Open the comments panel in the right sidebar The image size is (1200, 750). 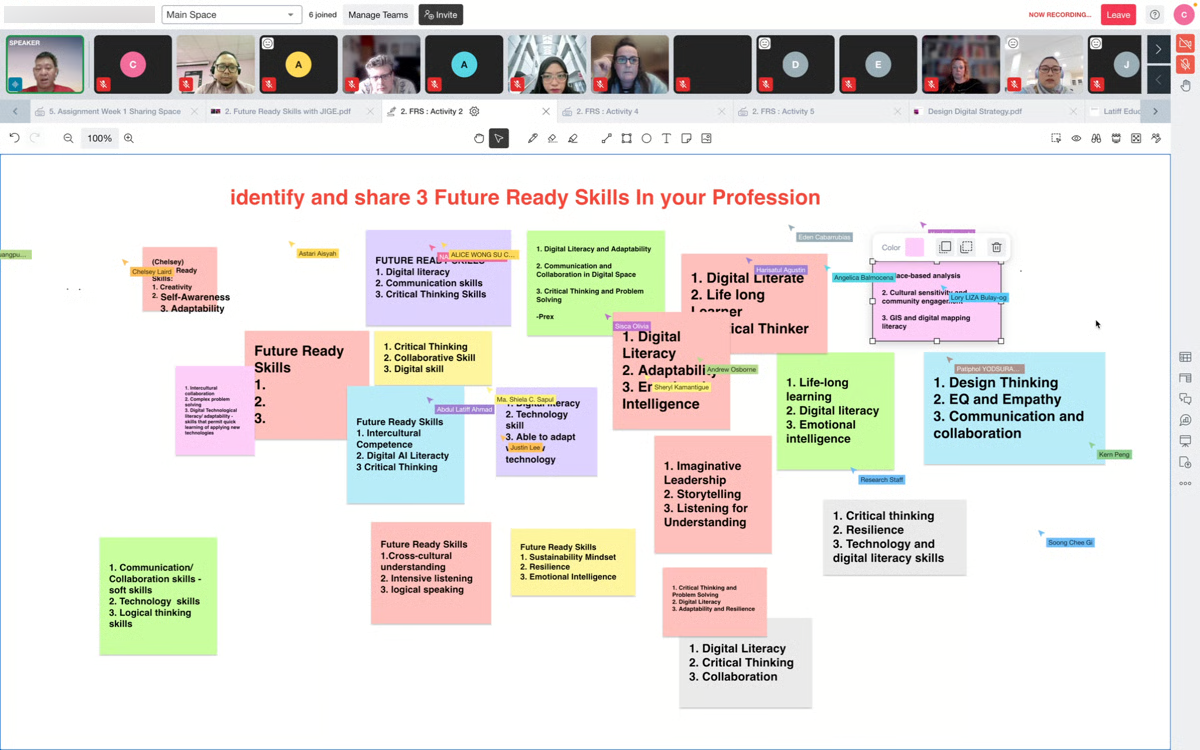pyautogui.click(x=1185, y=397)
